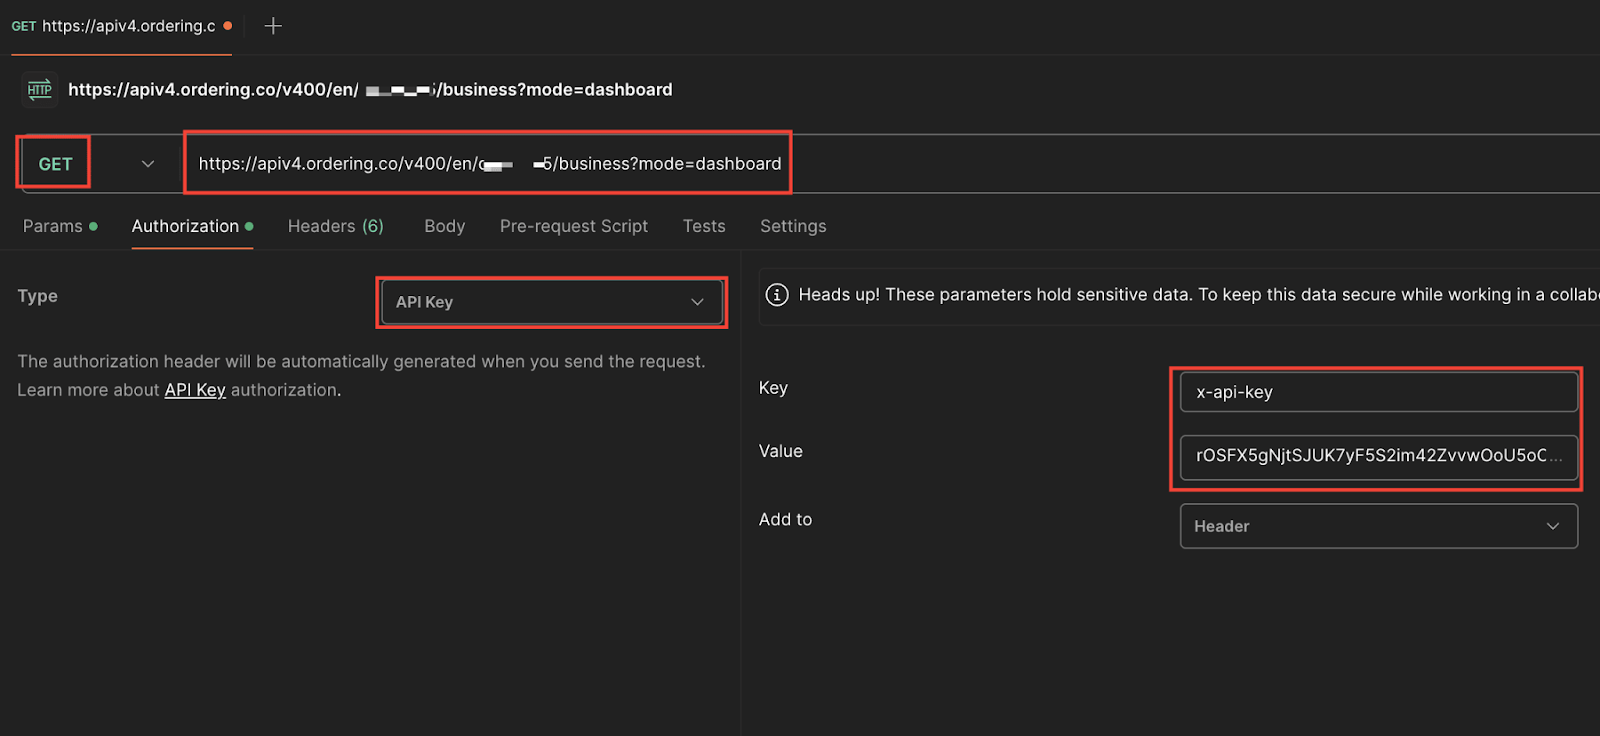Click the unsaved orange dot on request tab
The height and width of the screenshot is (736, 1600).
[x=228, y=26]
